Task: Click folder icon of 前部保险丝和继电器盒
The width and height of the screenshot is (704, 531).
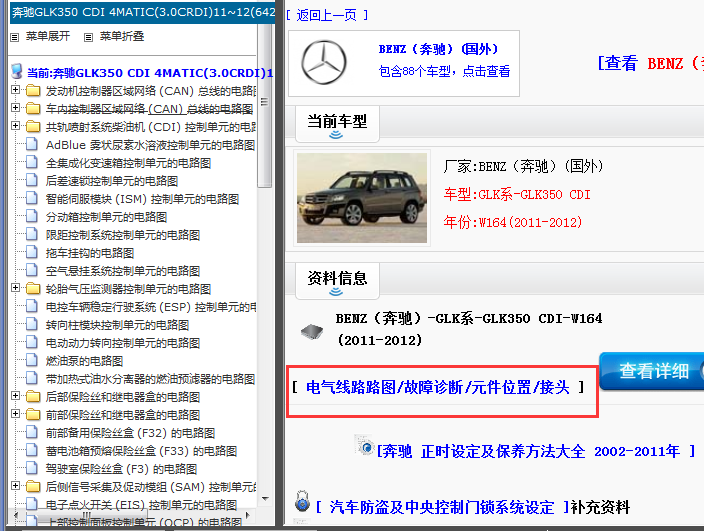Action: (33, 414)
